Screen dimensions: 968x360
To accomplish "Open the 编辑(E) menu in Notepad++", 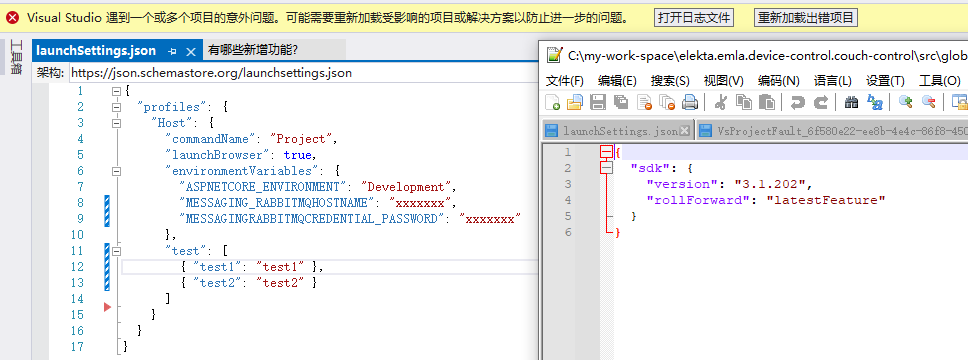I will [617, 81].
